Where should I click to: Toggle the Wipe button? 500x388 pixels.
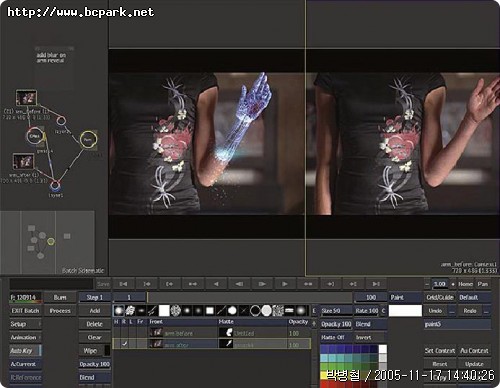[90, 351]
